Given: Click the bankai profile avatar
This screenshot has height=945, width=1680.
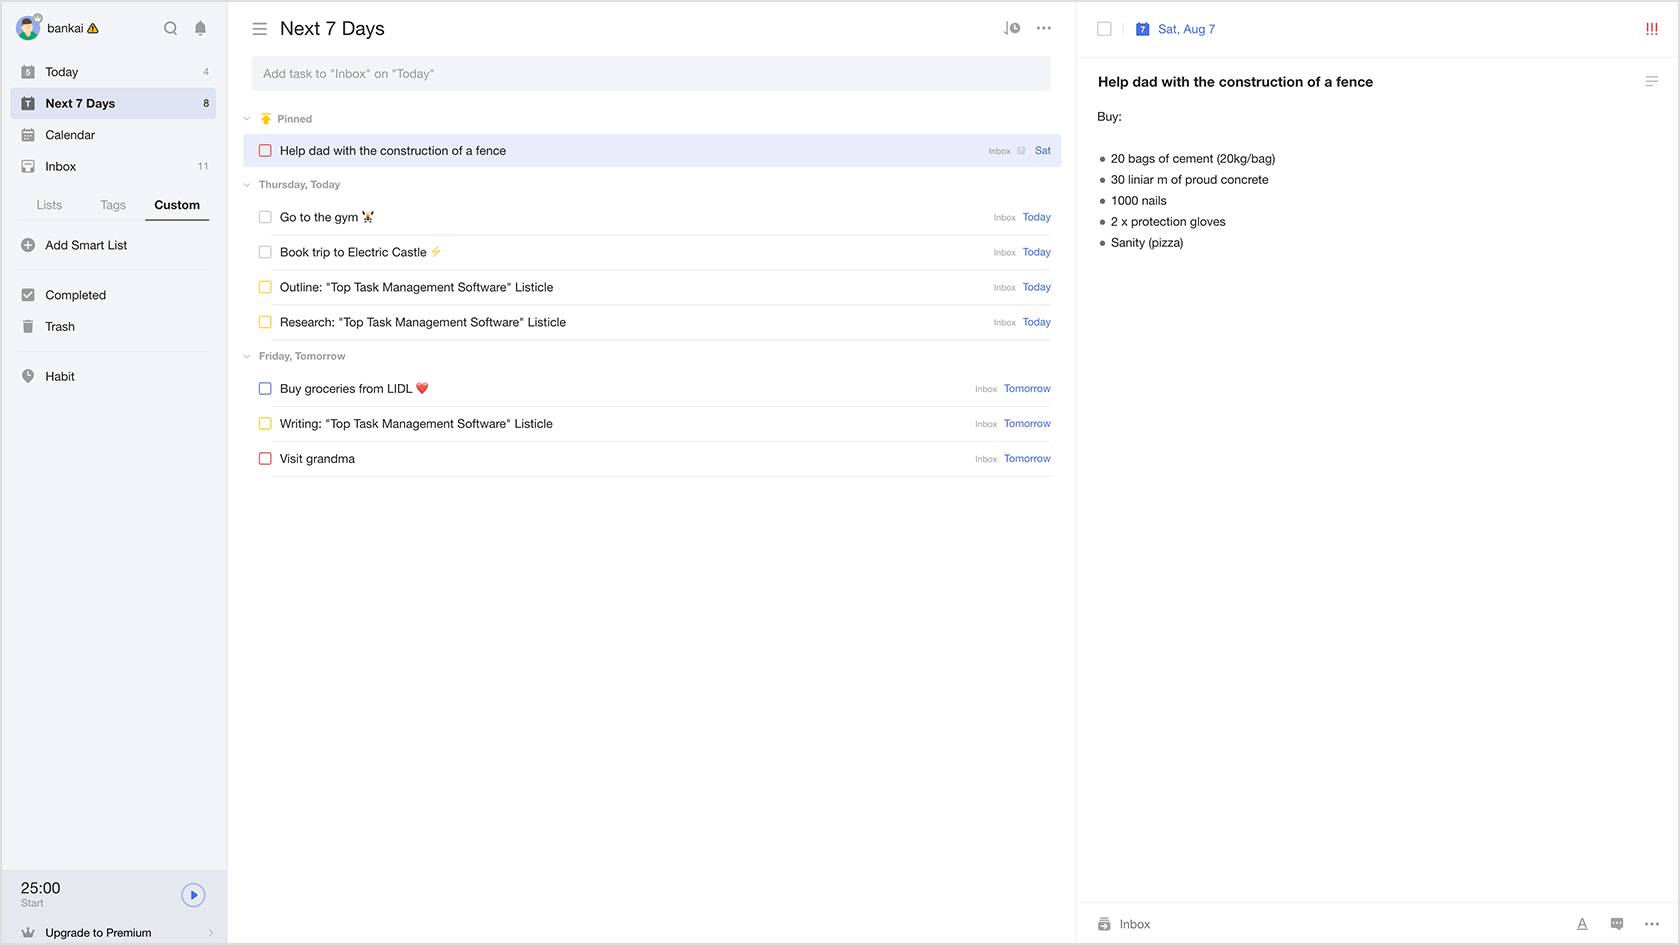Looking at the screenshot, I should tap(28, 27).
